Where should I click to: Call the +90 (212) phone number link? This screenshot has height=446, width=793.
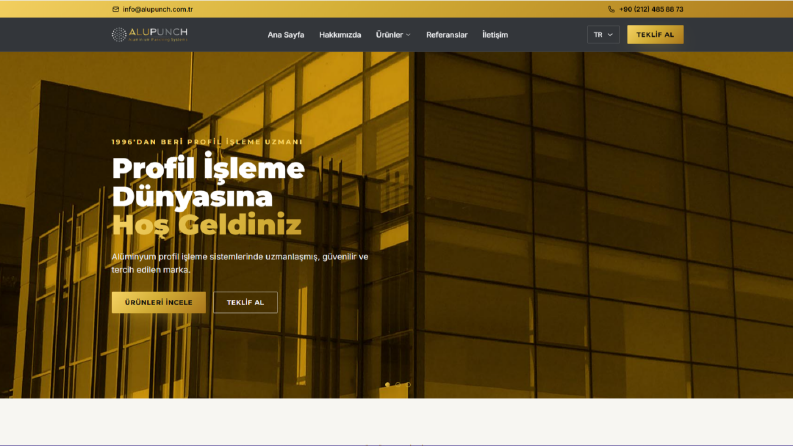651,9
